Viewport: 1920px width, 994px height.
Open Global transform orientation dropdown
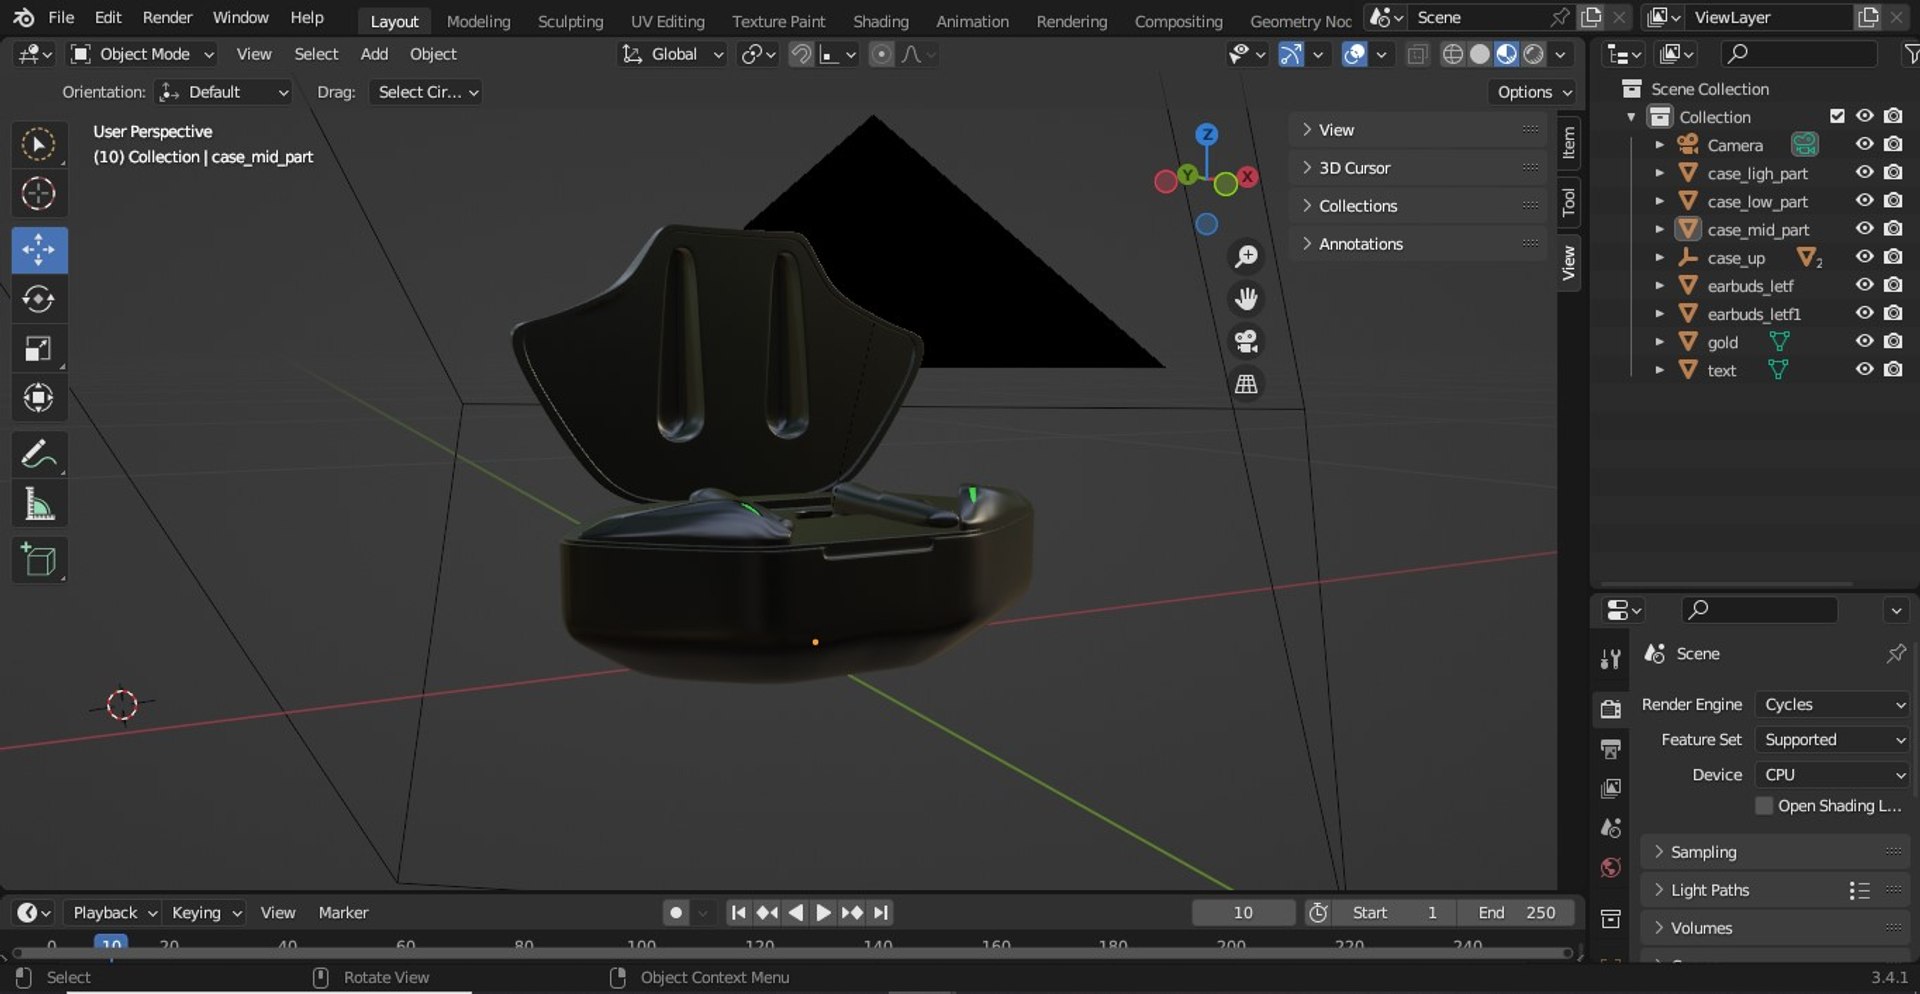672,54
